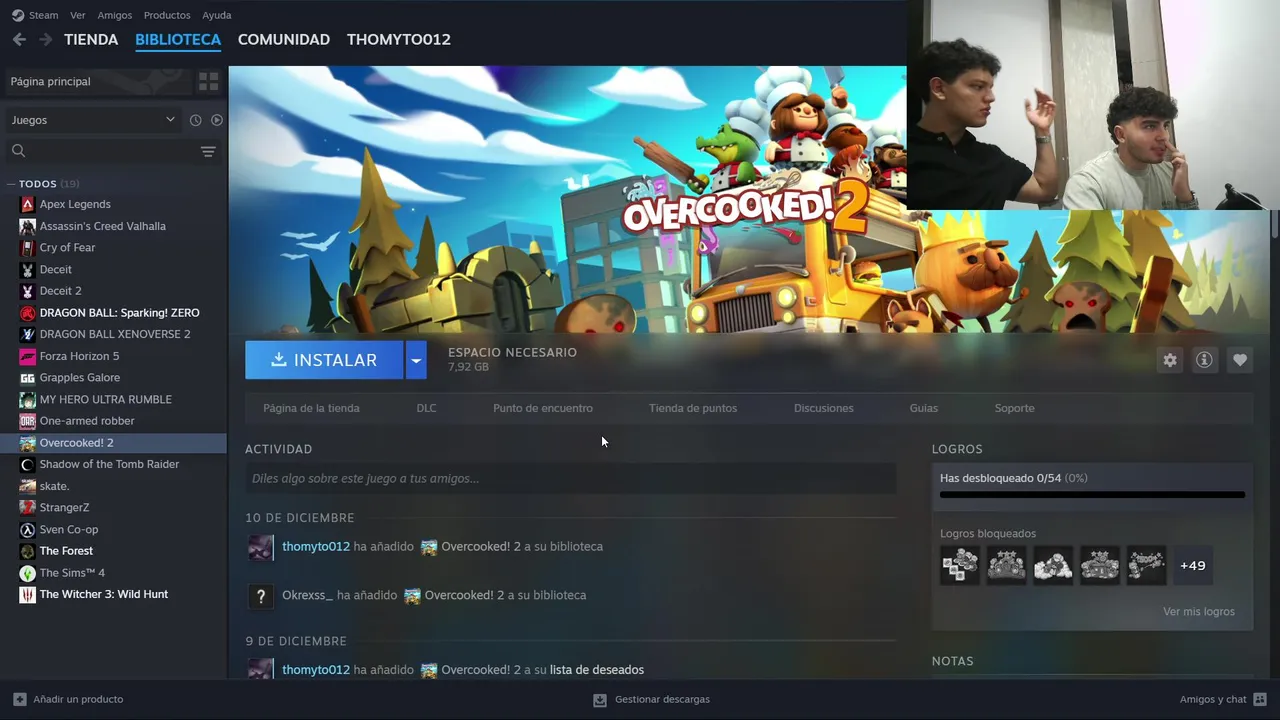Click the INSTALAR button
Image resolution: width=1280 pixels, height=720 pixels.
pyautogui.click(x=324, y=360)
